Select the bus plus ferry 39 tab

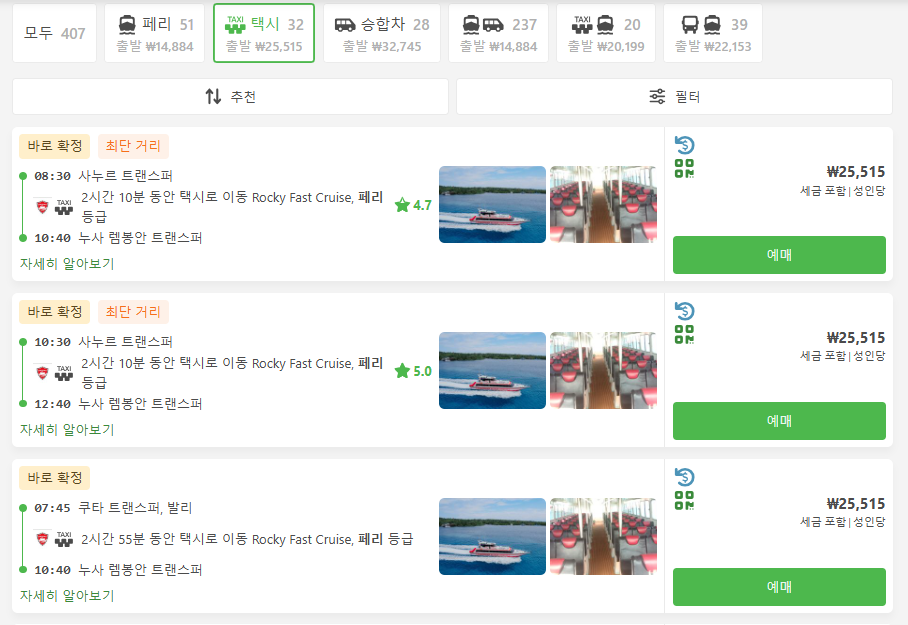(x=713, y=34)
